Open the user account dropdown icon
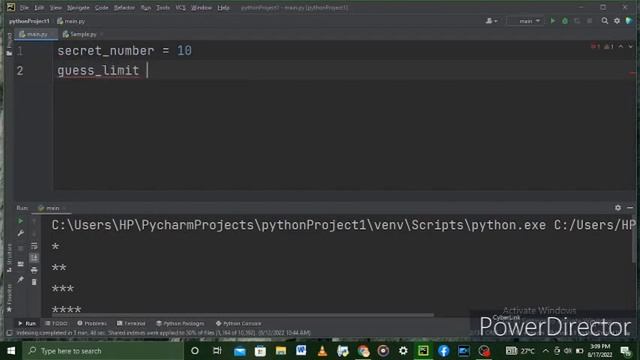Screen dimensions: 640x360 [491, 21]
